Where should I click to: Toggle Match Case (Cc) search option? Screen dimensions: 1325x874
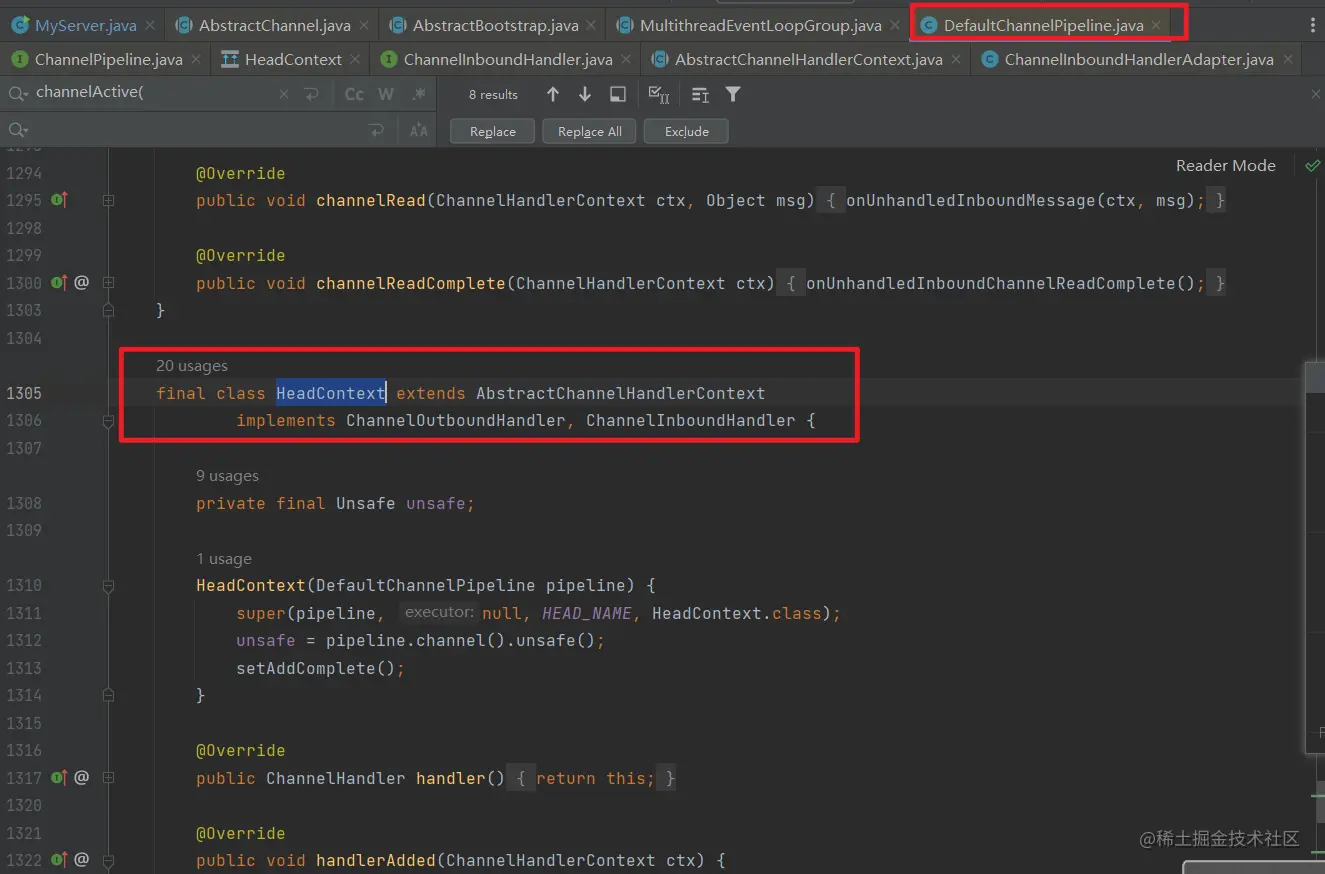coord(354,94)
